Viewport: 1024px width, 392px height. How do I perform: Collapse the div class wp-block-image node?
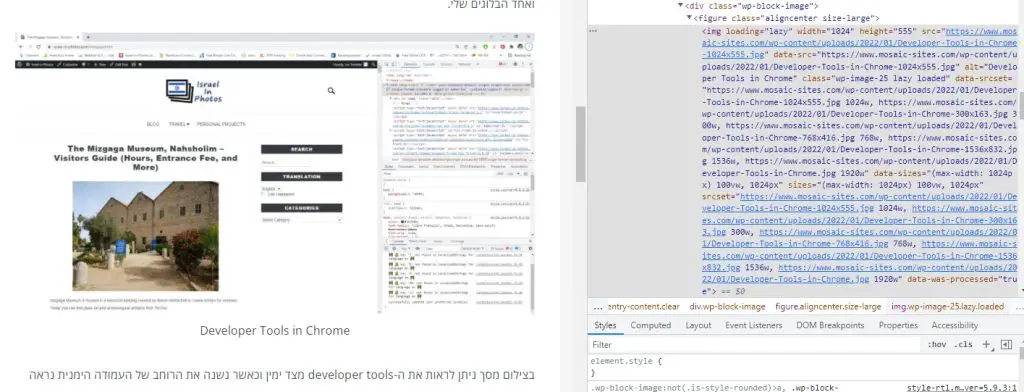(680, 5)
